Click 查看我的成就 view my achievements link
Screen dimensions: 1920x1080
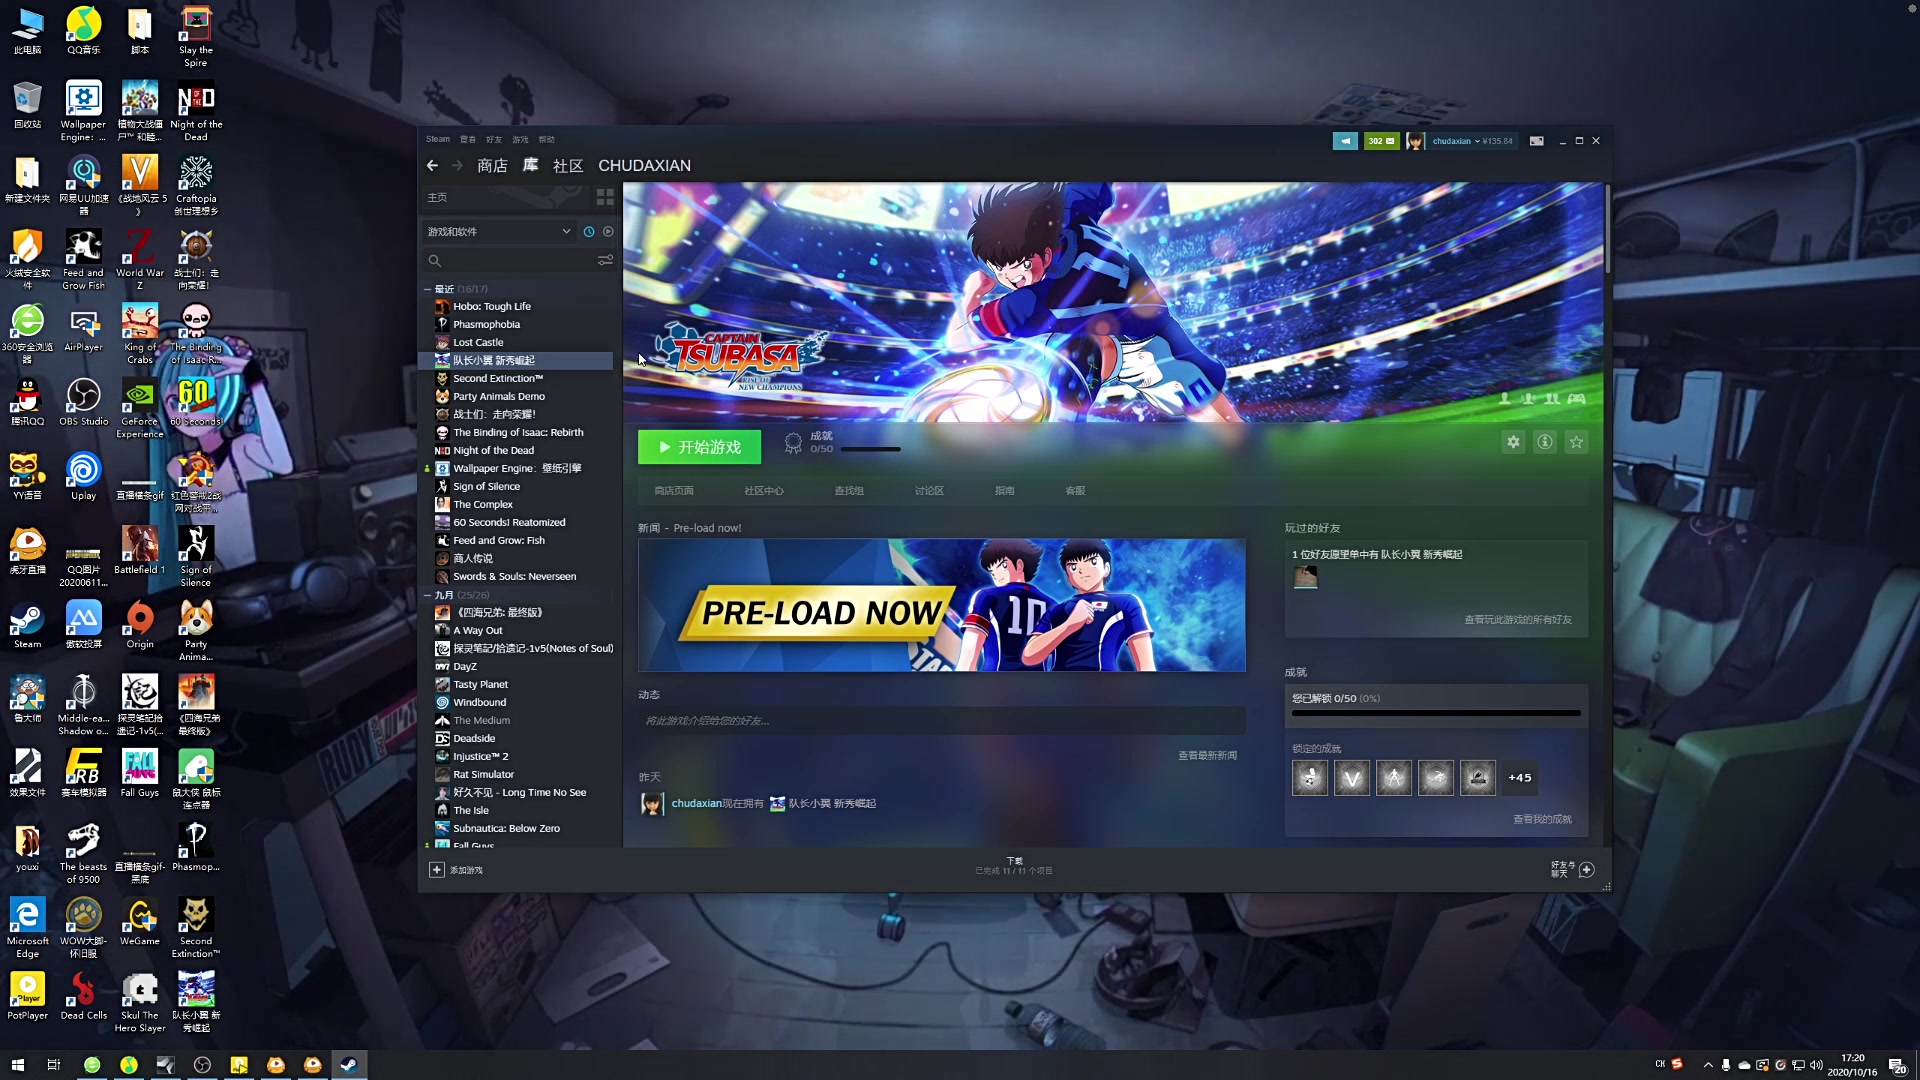coord(1542,819)
